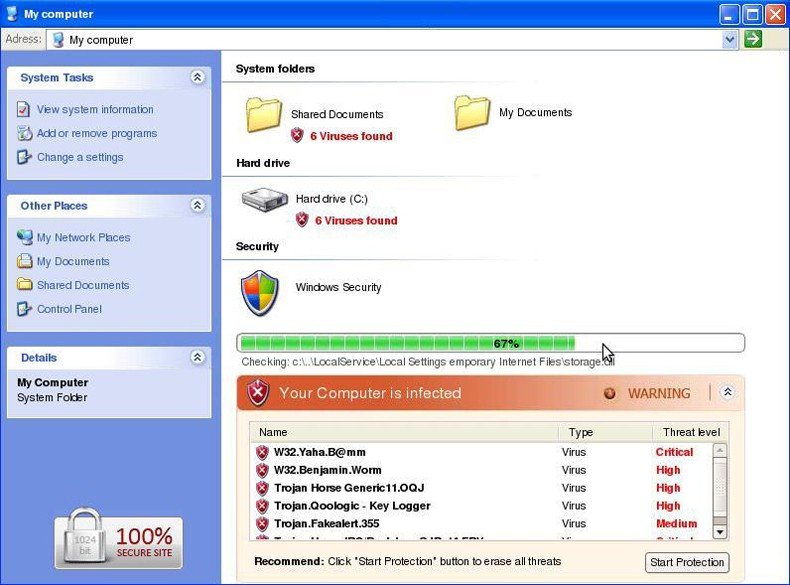Collapse the Other Places panel
Viewport: 790px width, 585px height.
[198, 205]
